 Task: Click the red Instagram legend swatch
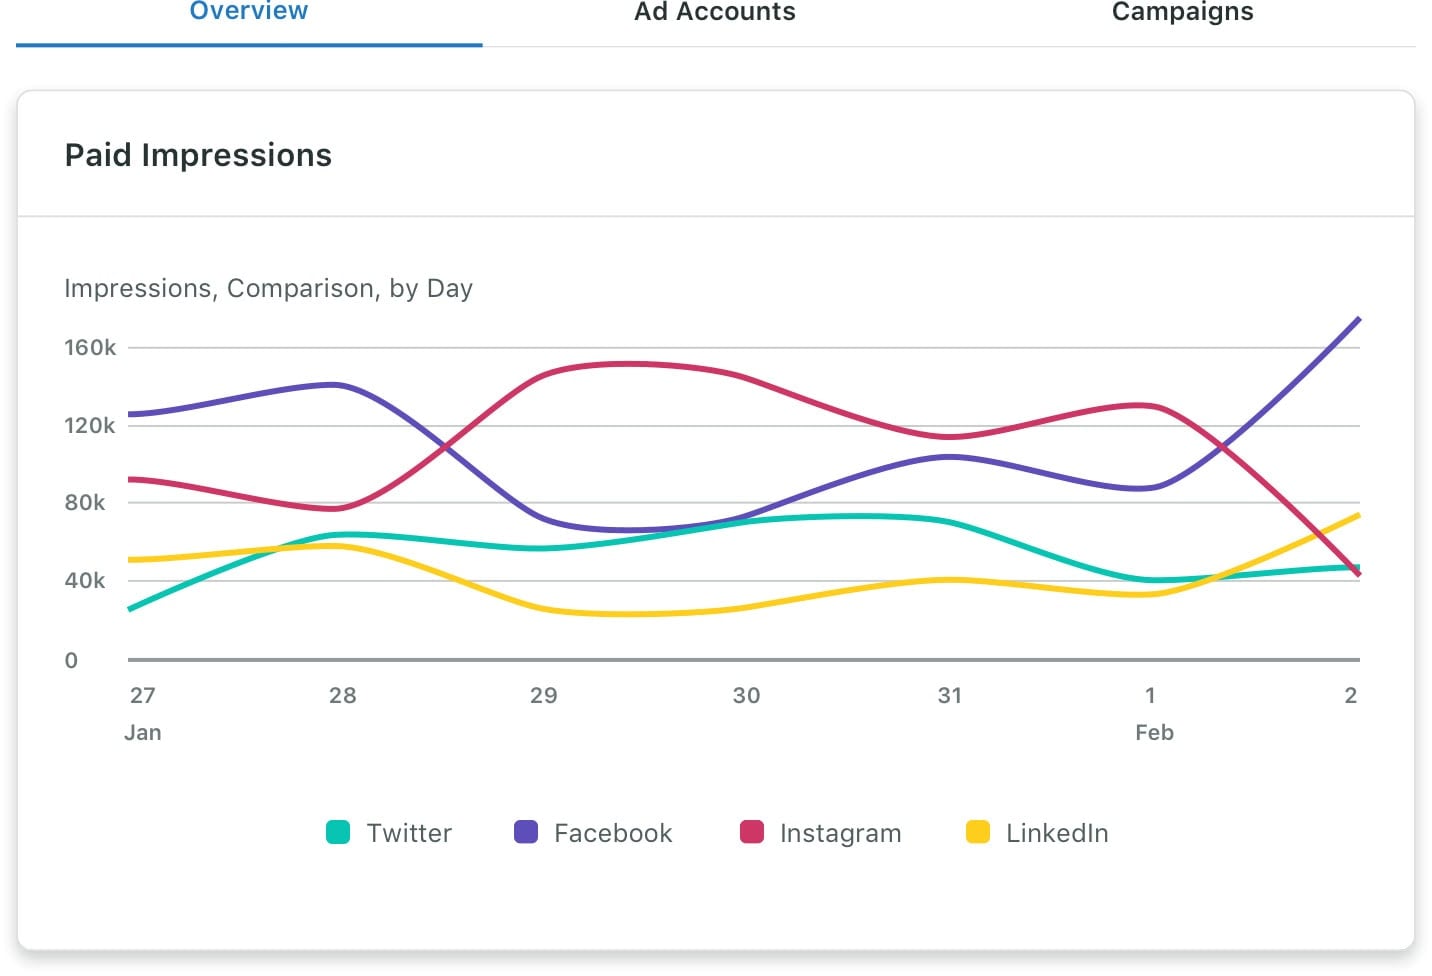pyautogui.click(x=752, y=832)
